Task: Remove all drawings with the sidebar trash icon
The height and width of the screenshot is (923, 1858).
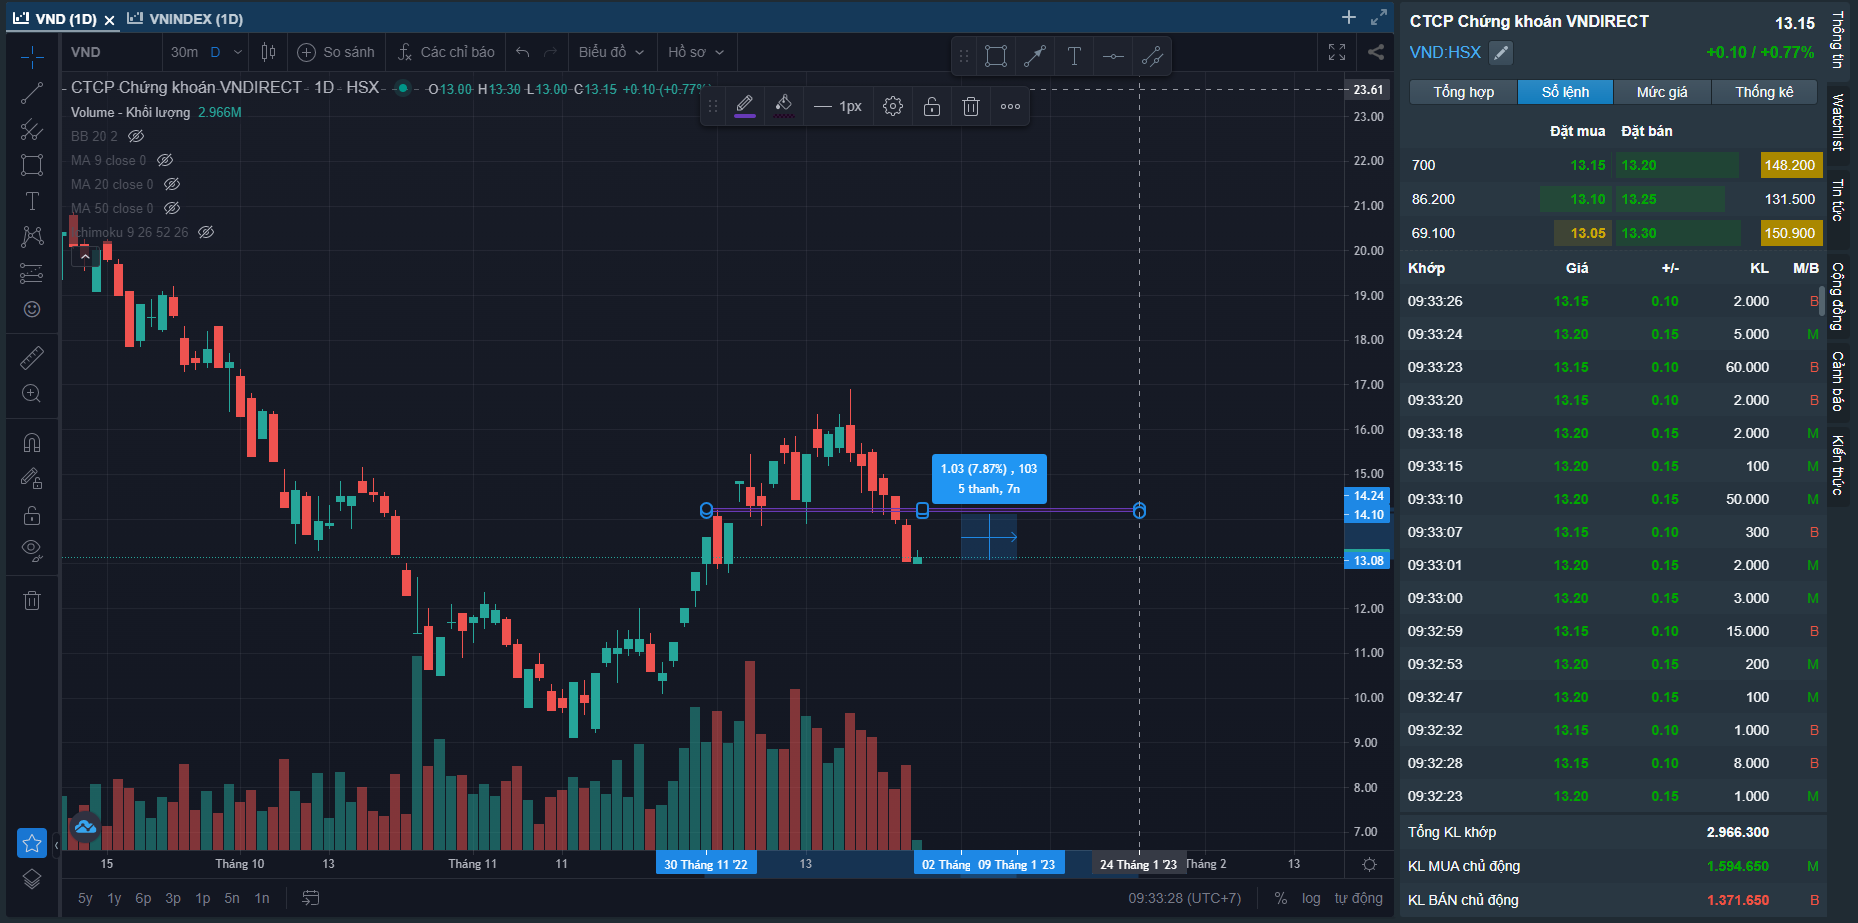Action: coord(32,600)
